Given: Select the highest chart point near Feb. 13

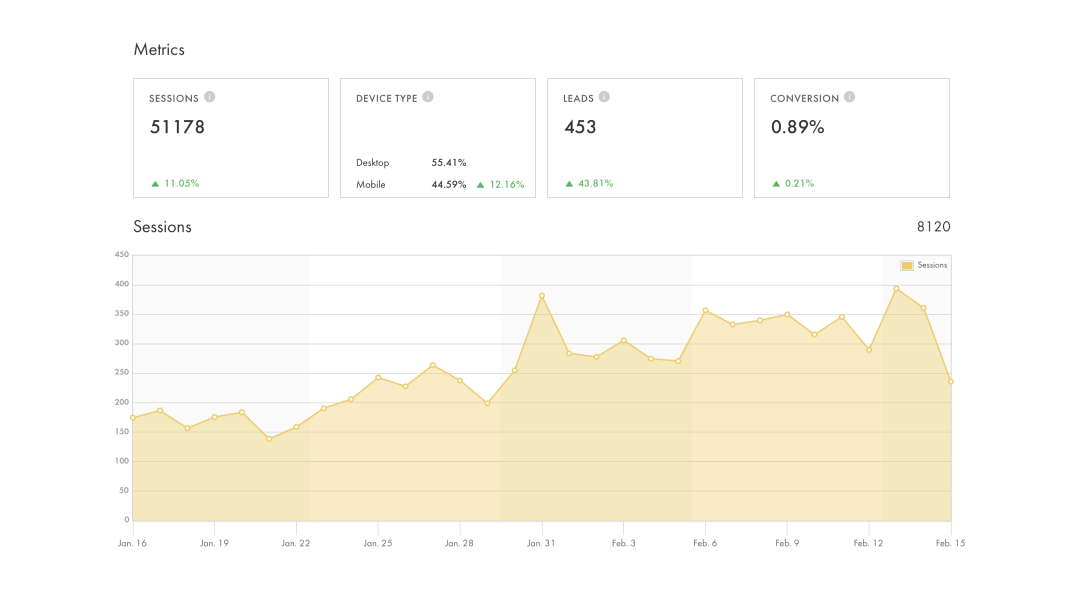Looking at the screenshot, I should [896, 288].
